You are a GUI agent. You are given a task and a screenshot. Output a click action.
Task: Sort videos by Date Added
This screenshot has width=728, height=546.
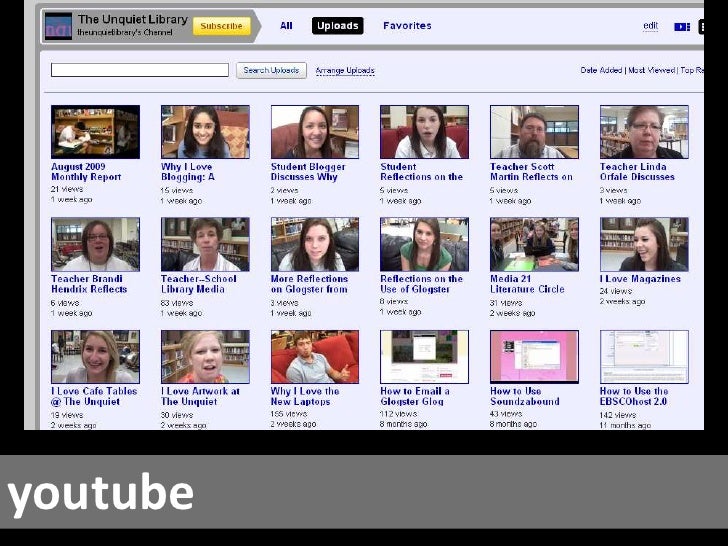click(x=602, y=71)
